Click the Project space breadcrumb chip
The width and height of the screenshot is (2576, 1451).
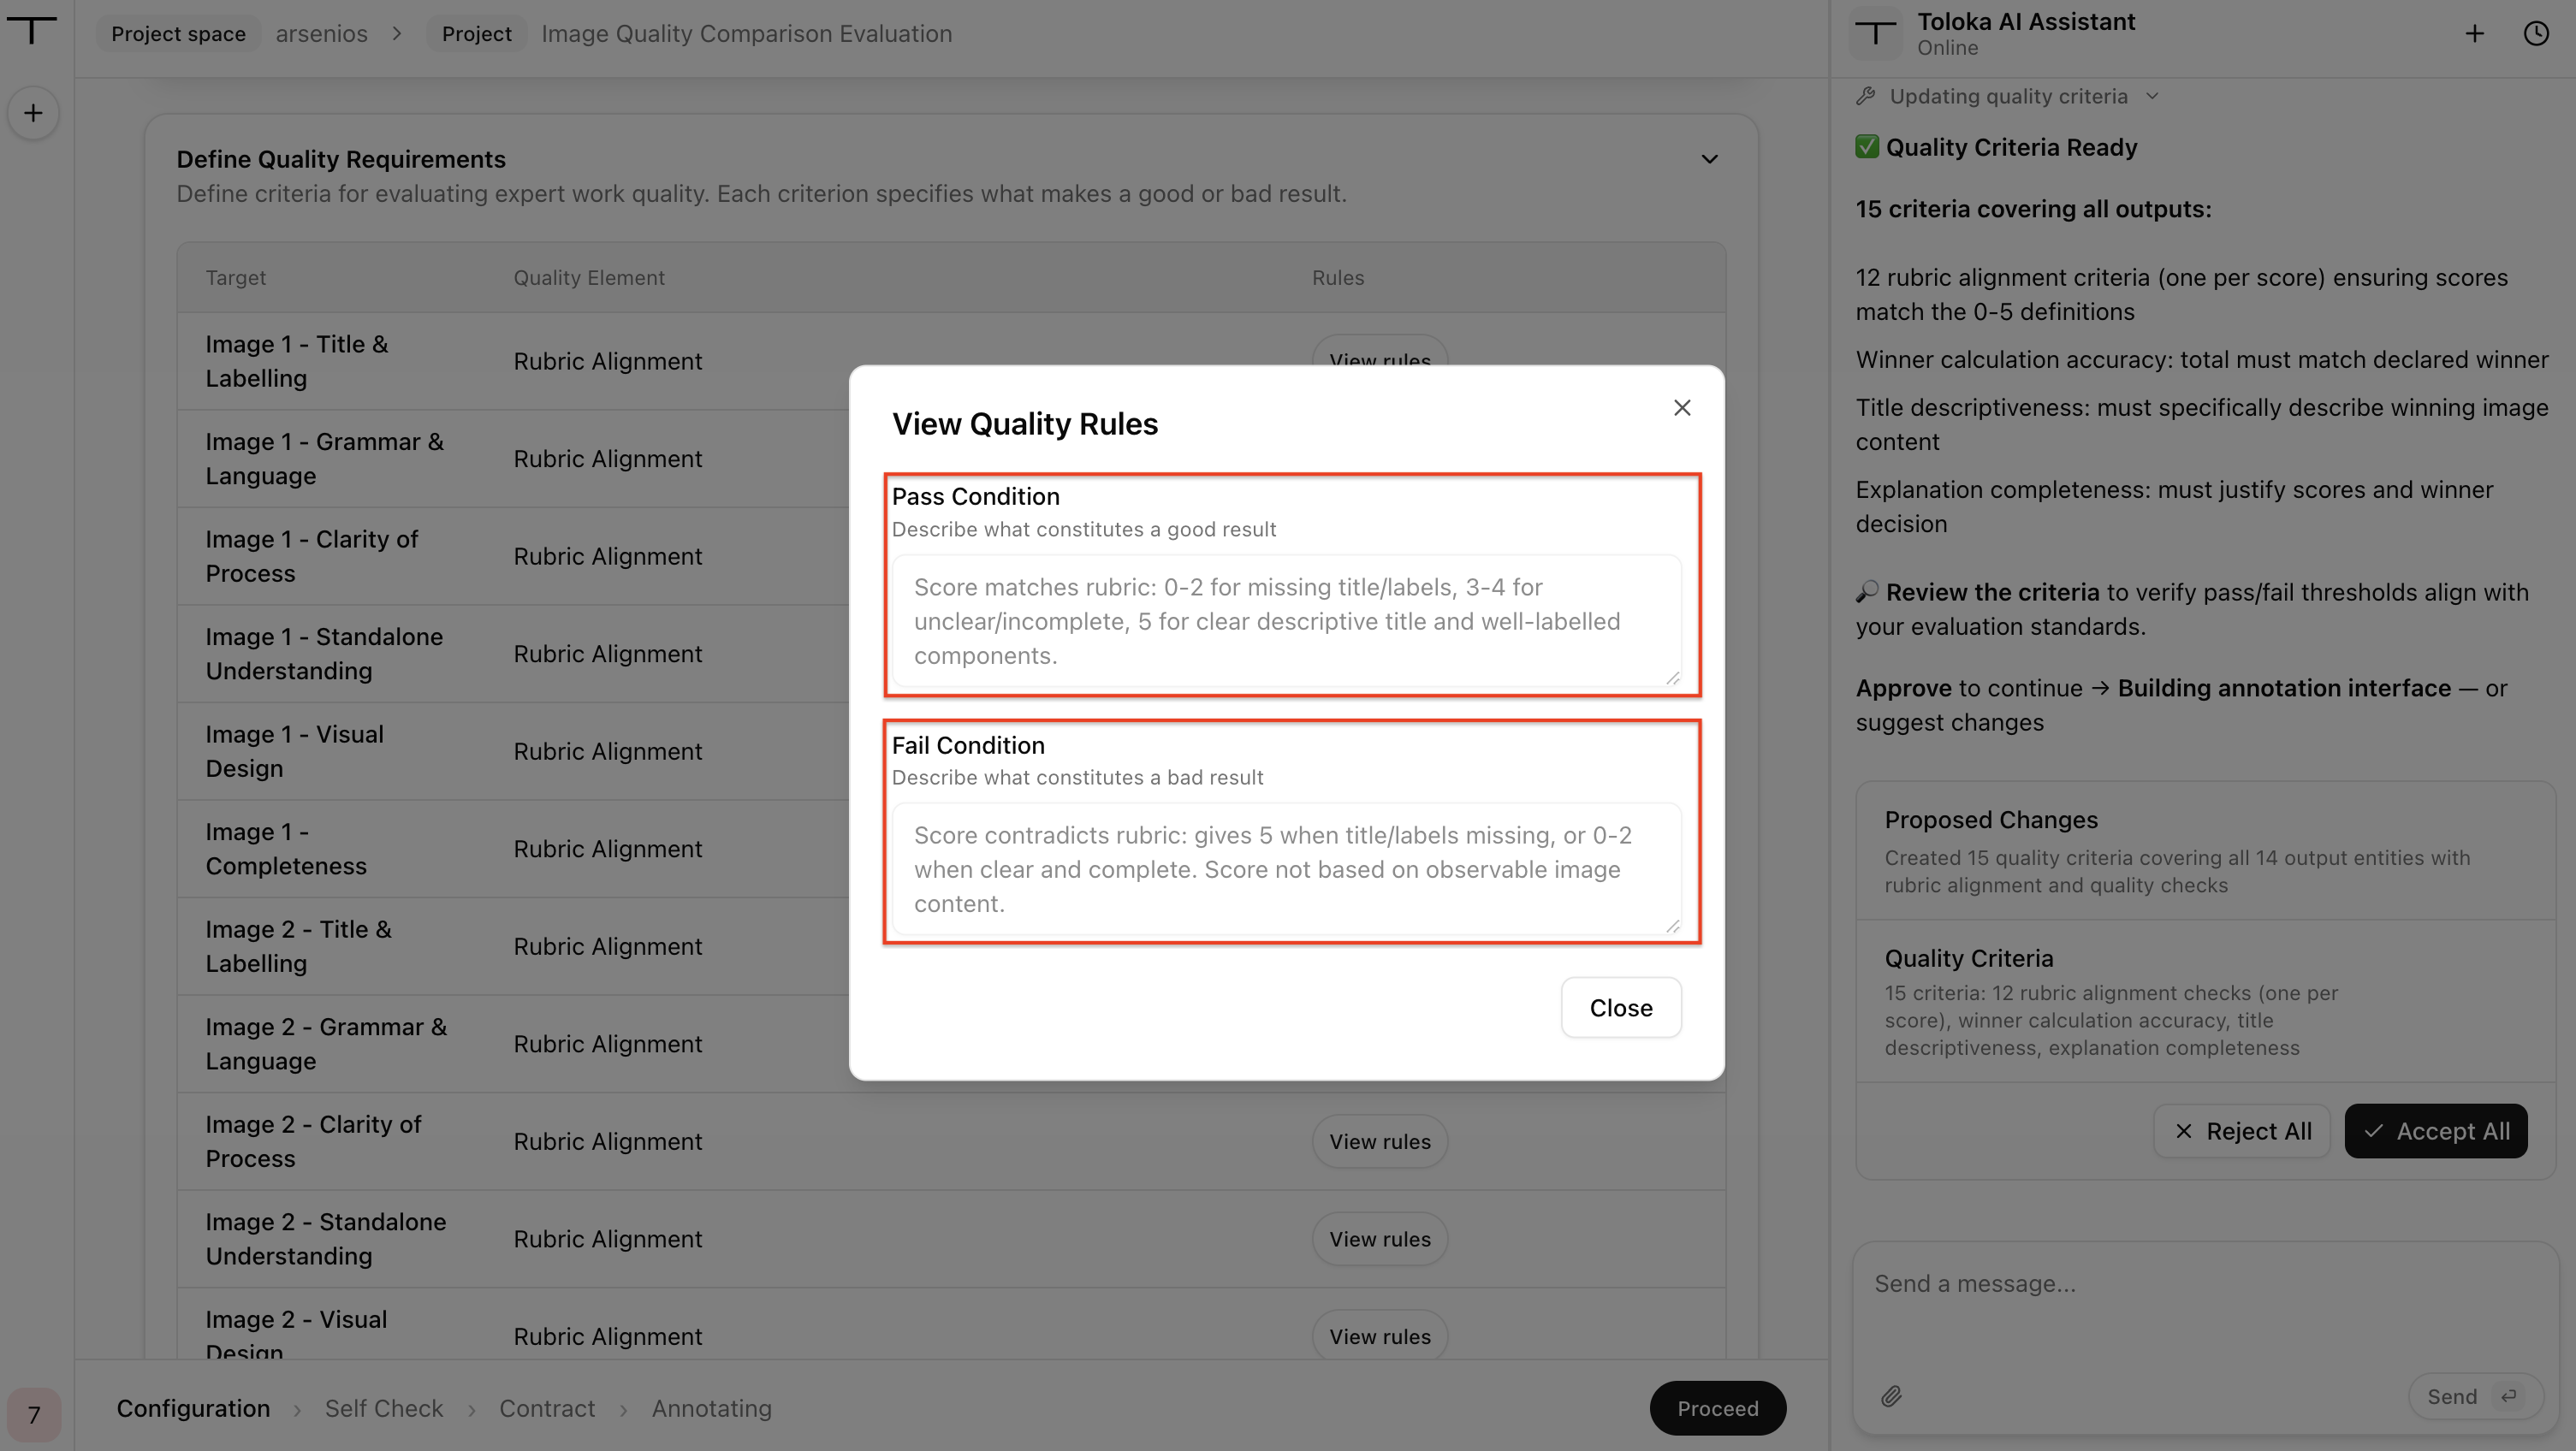pos(178,33)
